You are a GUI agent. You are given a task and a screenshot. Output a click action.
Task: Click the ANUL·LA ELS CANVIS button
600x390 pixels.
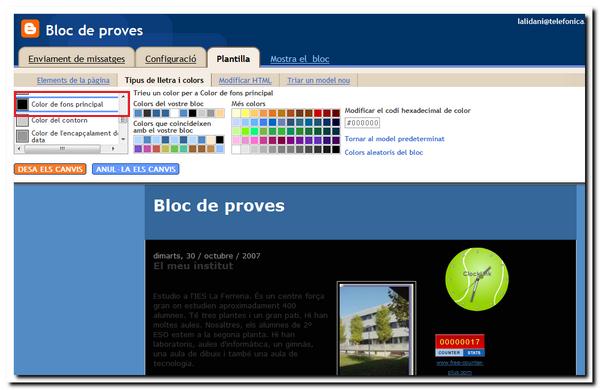pyautogui.click(x=135, y=169)
